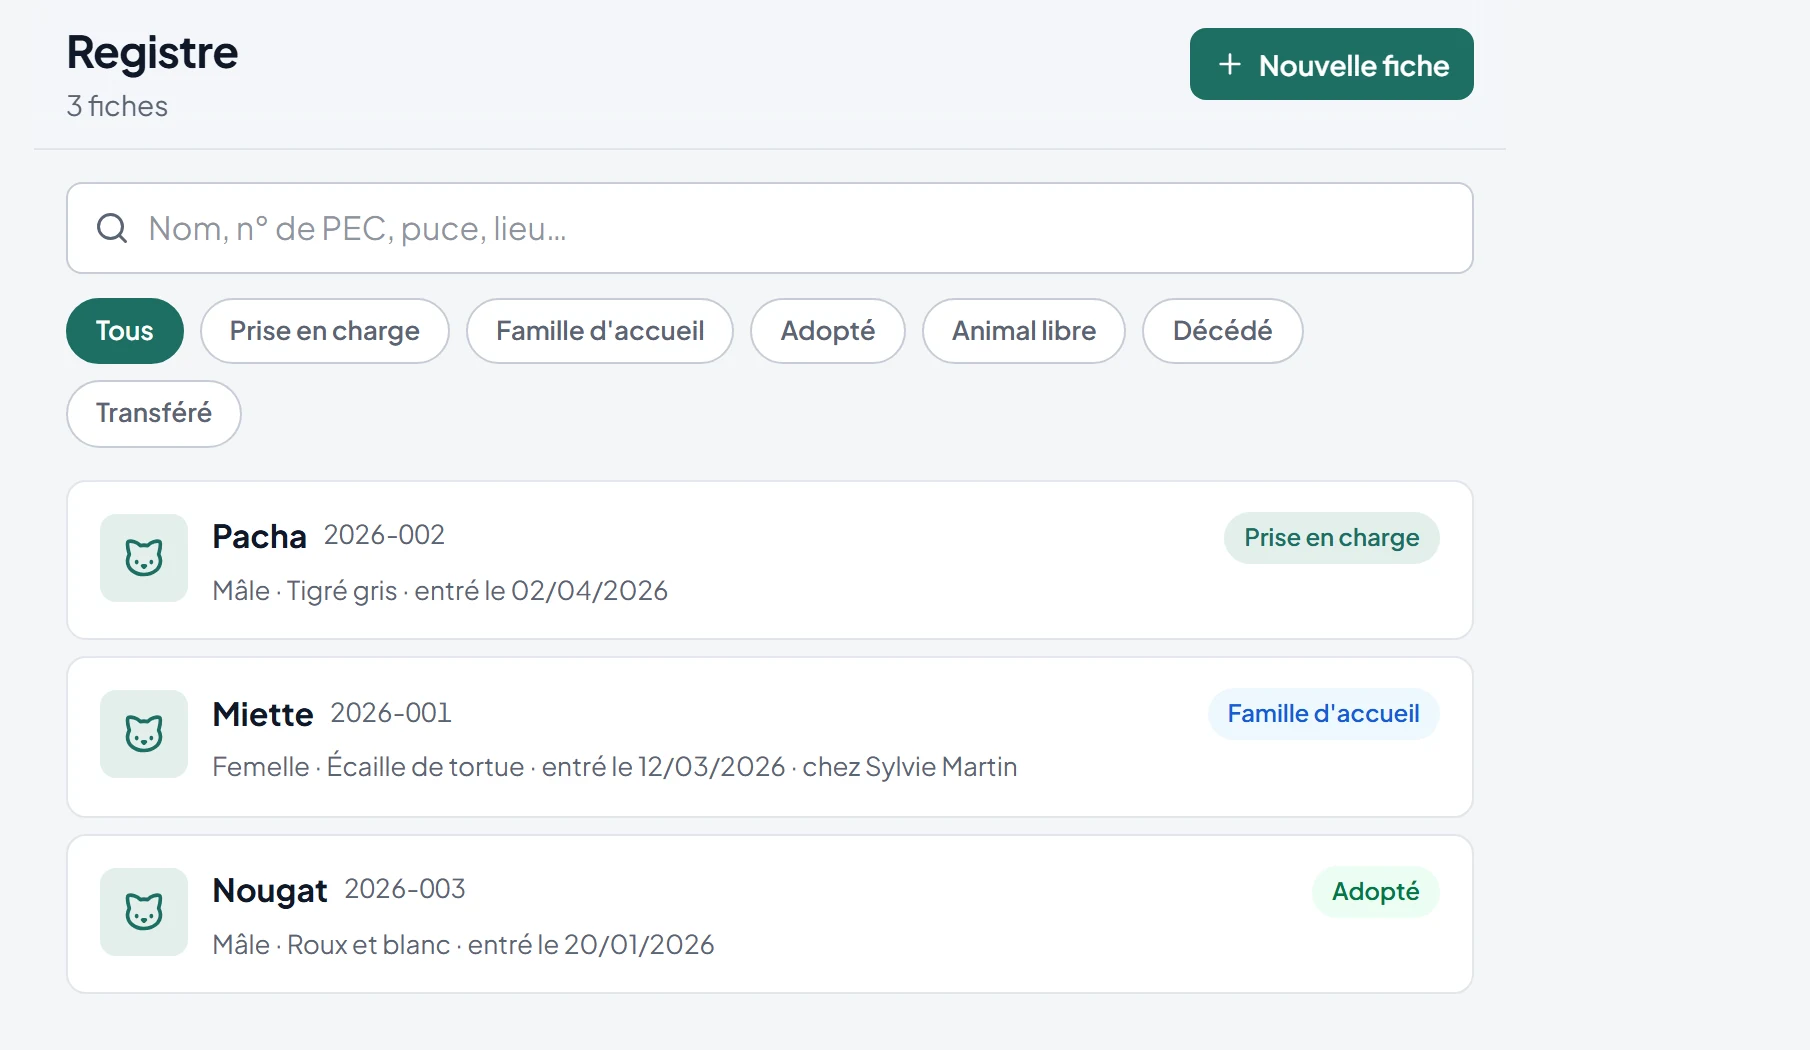Viewport: 1810px width, 1050px height.
Task: Click the magnifying glass search icon
Action: click(x=112, y=228)
